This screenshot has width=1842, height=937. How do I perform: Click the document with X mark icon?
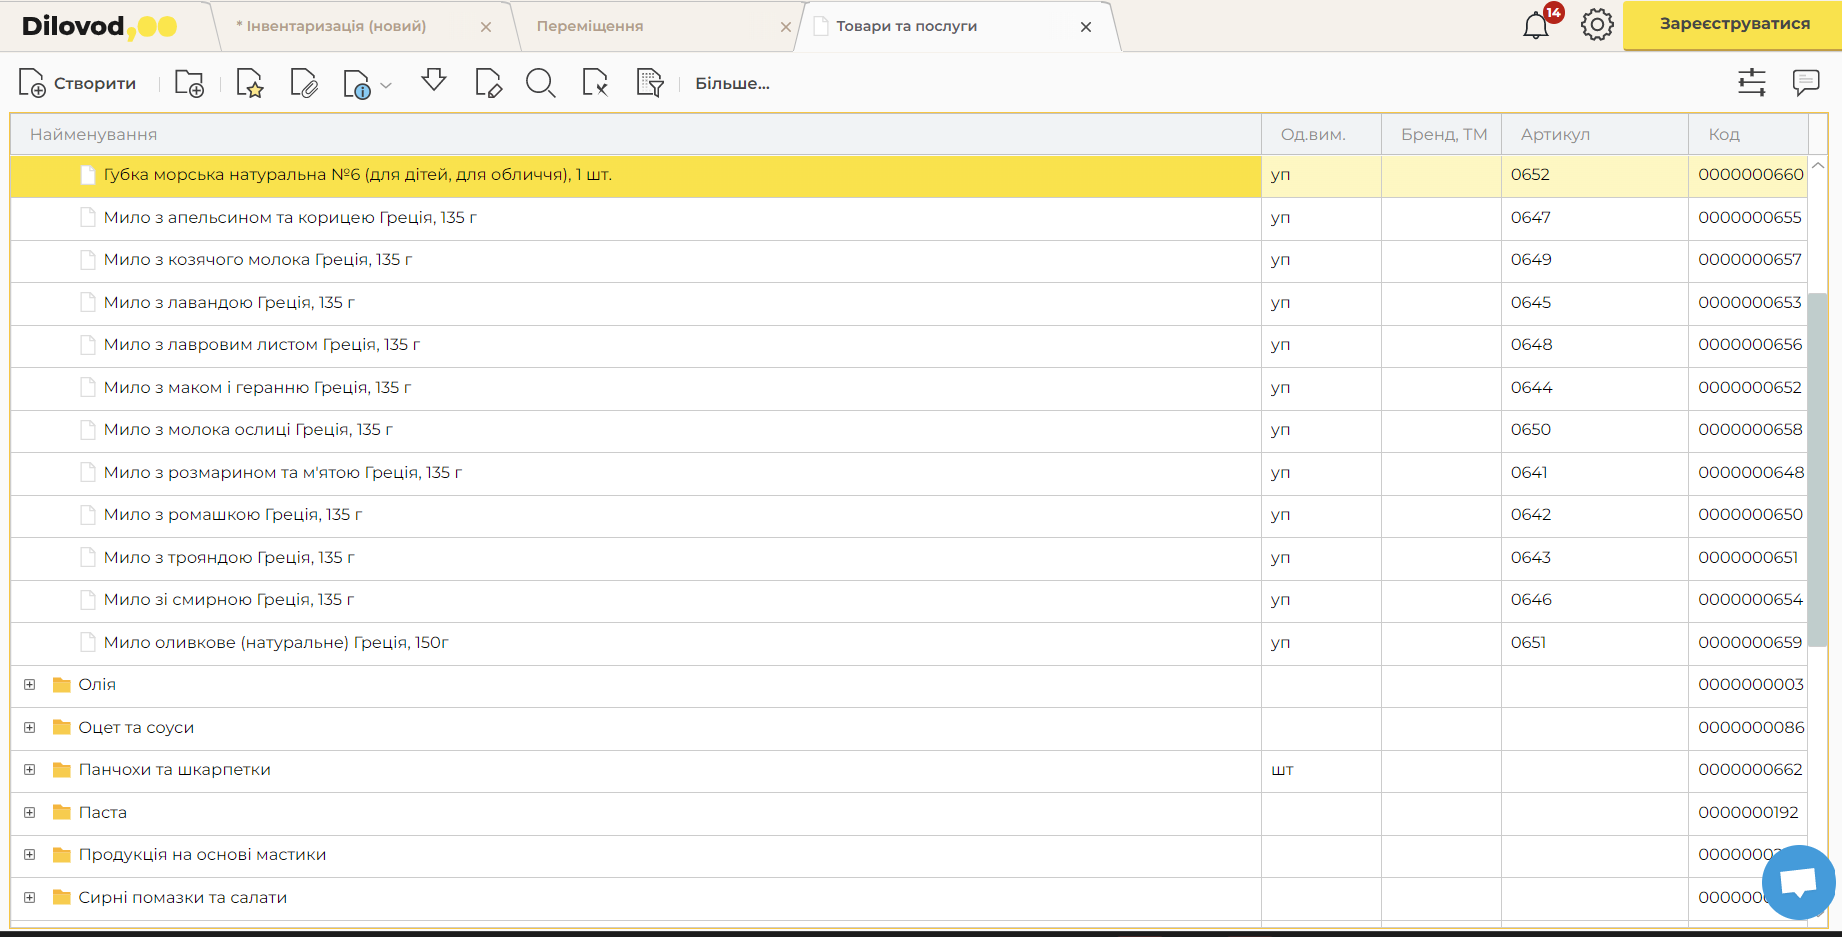click(x=595, y=84)
